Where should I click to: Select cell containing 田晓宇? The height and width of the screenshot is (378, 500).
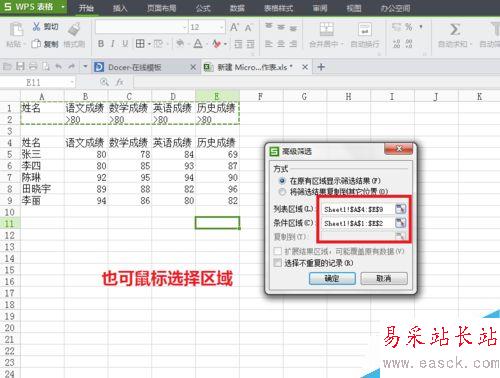point(42,189)
